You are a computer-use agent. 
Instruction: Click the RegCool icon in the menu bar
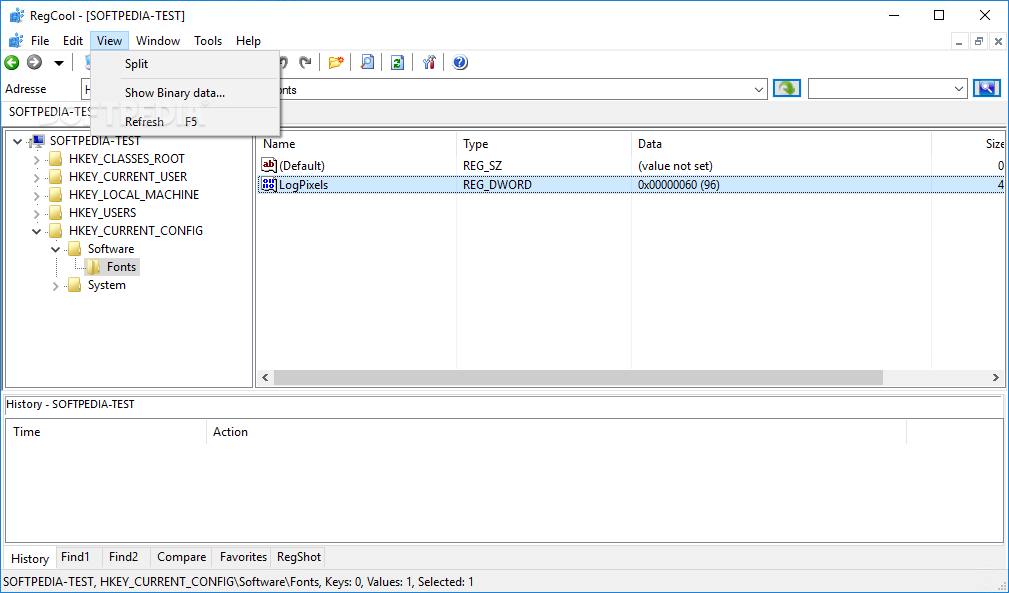[x=15, y=41]
